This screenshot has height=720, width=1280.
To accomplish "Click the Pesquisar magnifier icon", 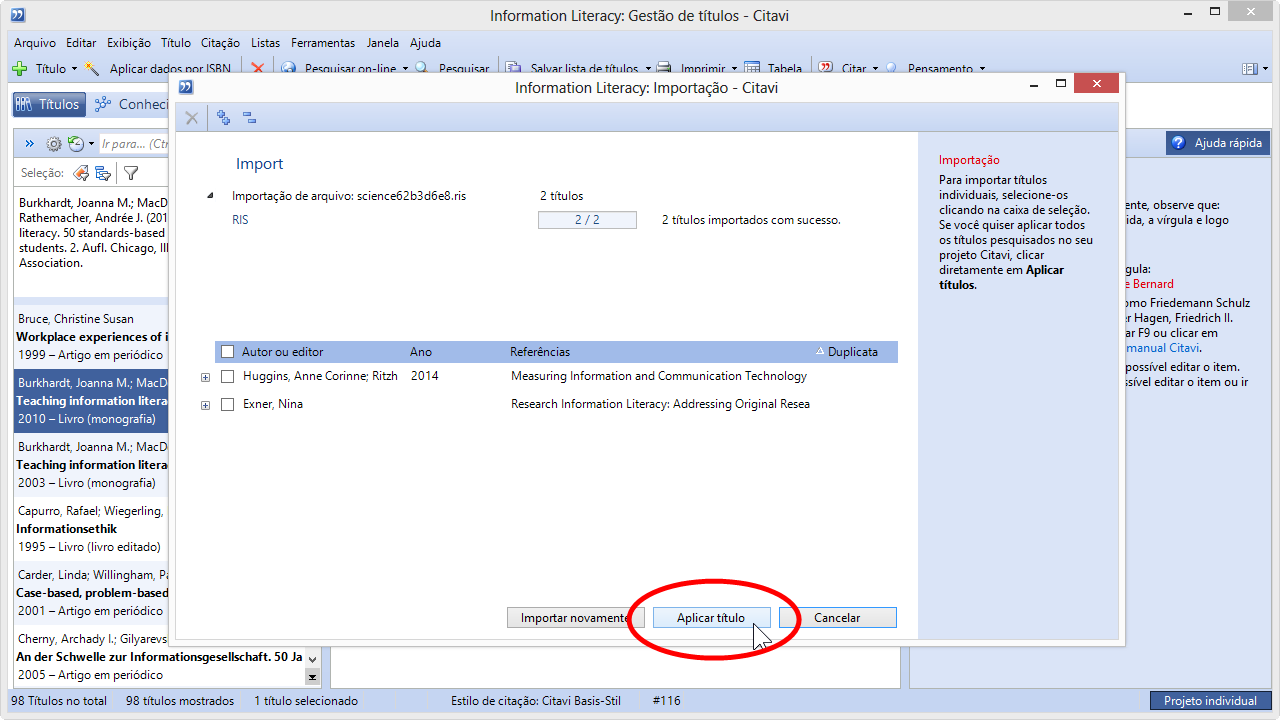I will tap(422, 69).
